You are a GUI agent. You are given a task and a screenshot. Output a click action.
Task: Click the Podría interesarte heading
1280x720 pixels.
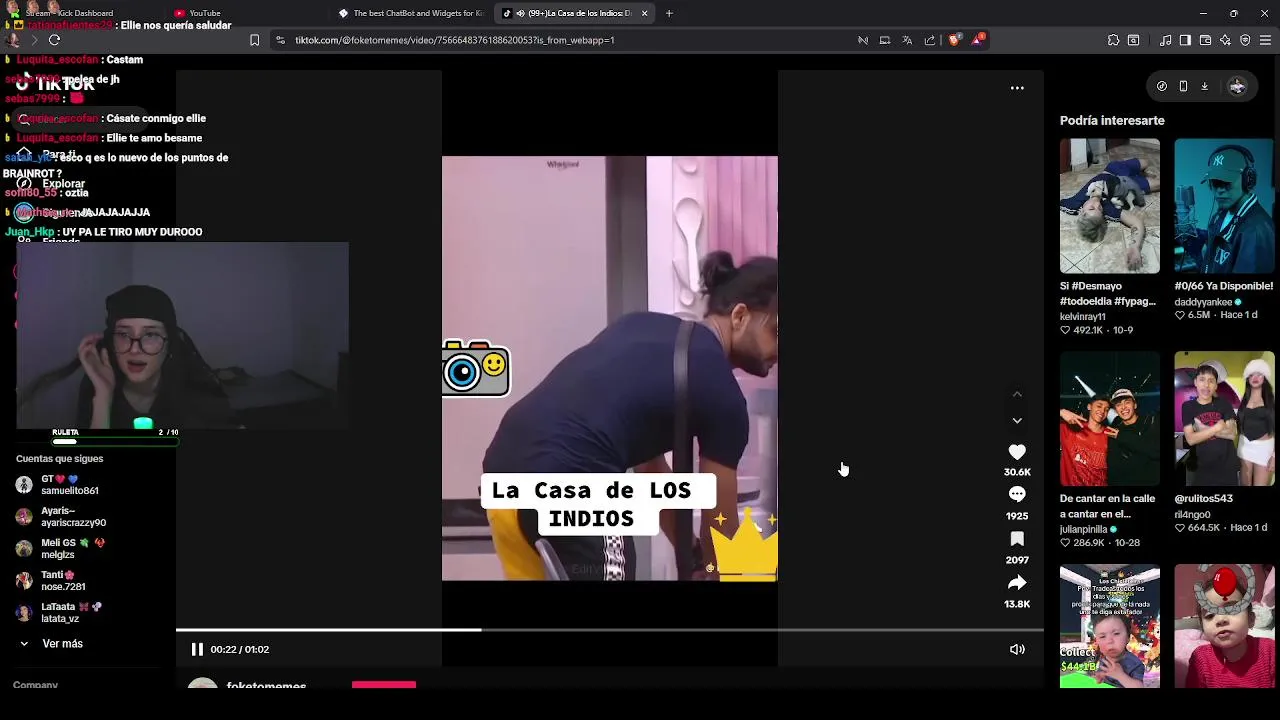pyautogui.click(x=1112, y=120)
